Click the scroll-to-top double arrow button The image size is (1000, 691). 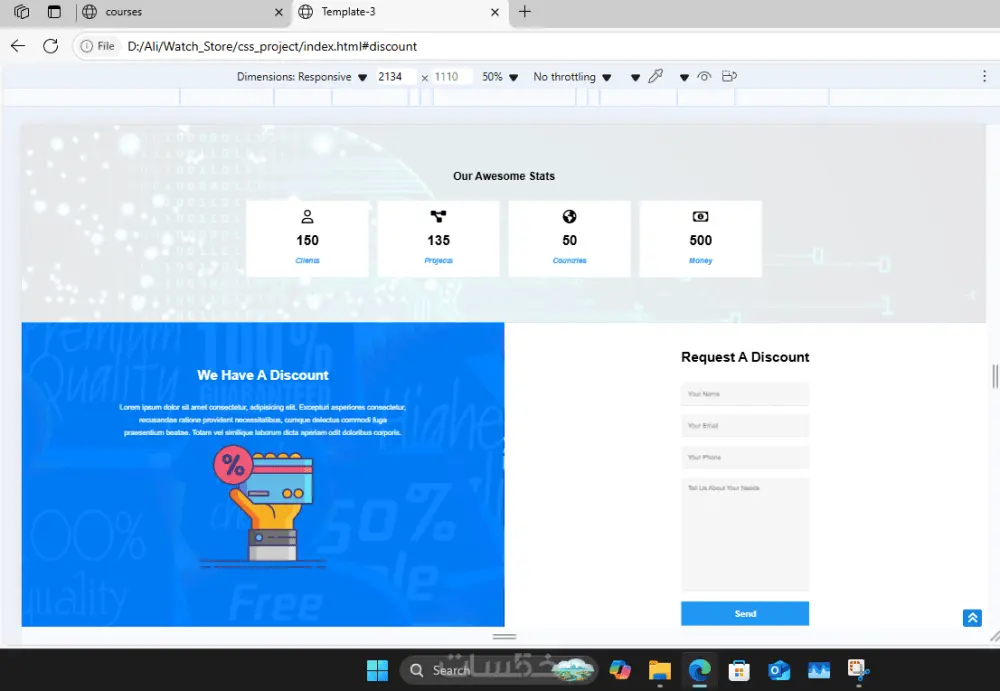972,618
